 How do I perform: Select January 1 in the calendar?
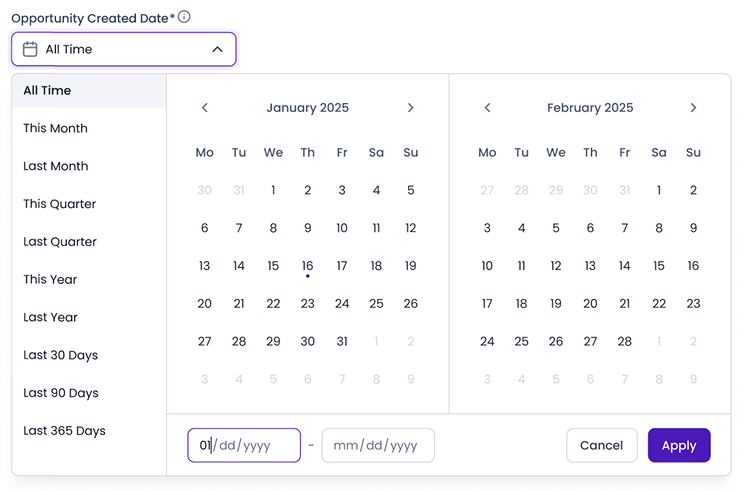click(273, 190)
